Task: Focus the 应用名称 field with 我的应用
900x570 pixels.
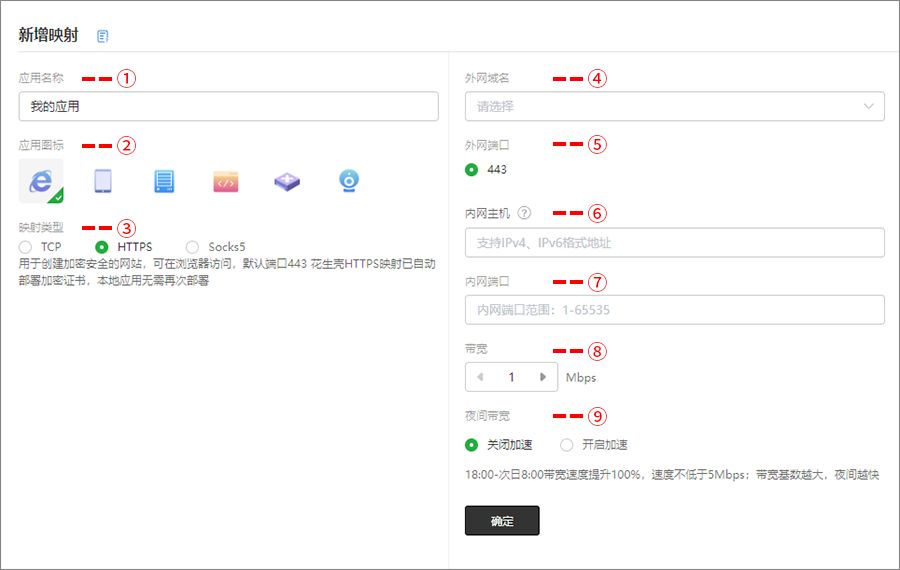Action: click(228, 106)
